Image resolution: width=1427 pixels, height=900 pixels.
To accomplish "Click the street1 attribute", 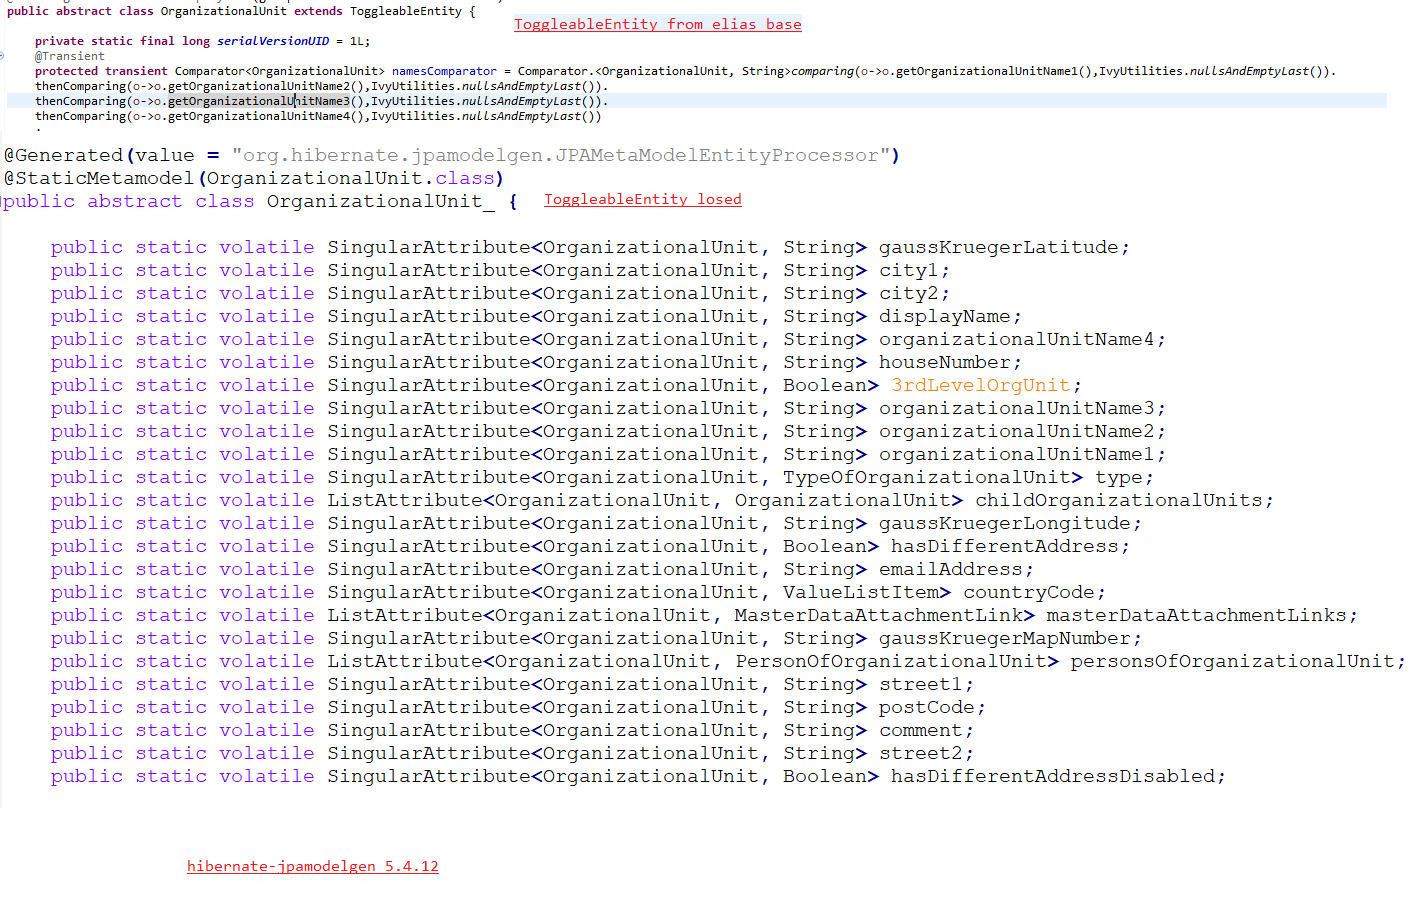I will (920, 684).
